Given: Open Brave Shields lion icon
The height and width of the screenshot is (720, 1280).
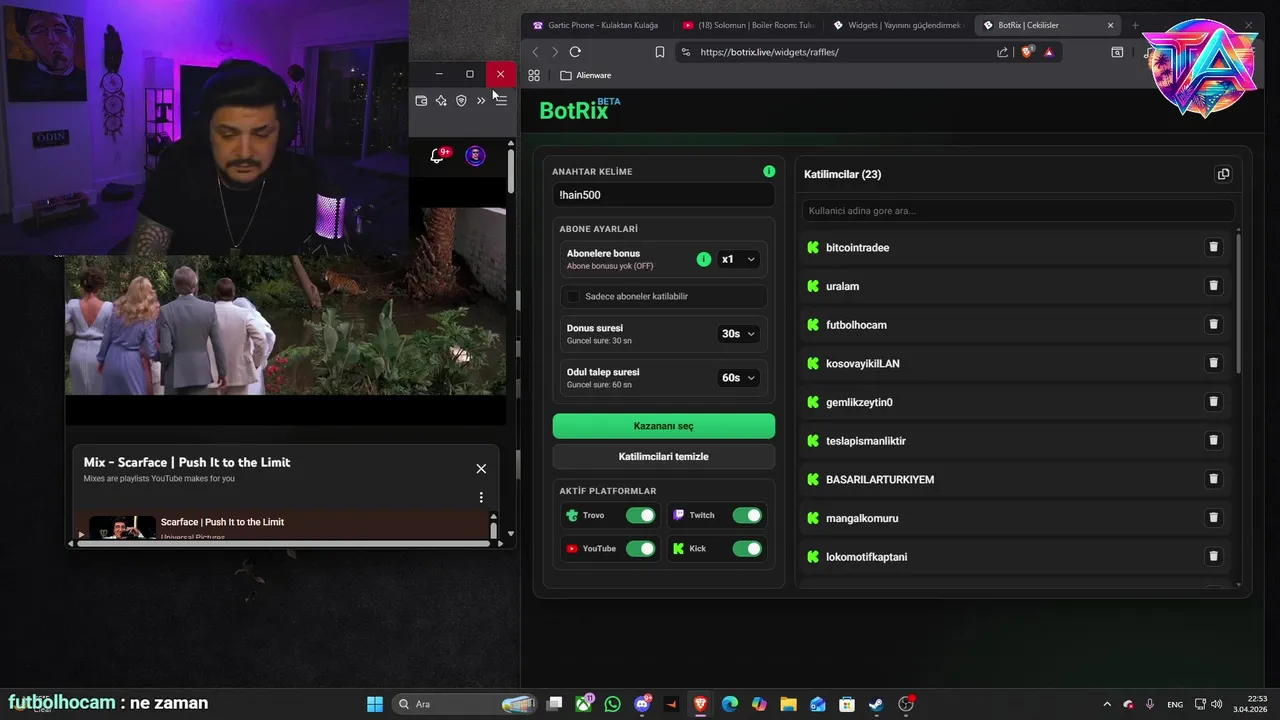Looking at the screenshot, I should coord(1027,52).
